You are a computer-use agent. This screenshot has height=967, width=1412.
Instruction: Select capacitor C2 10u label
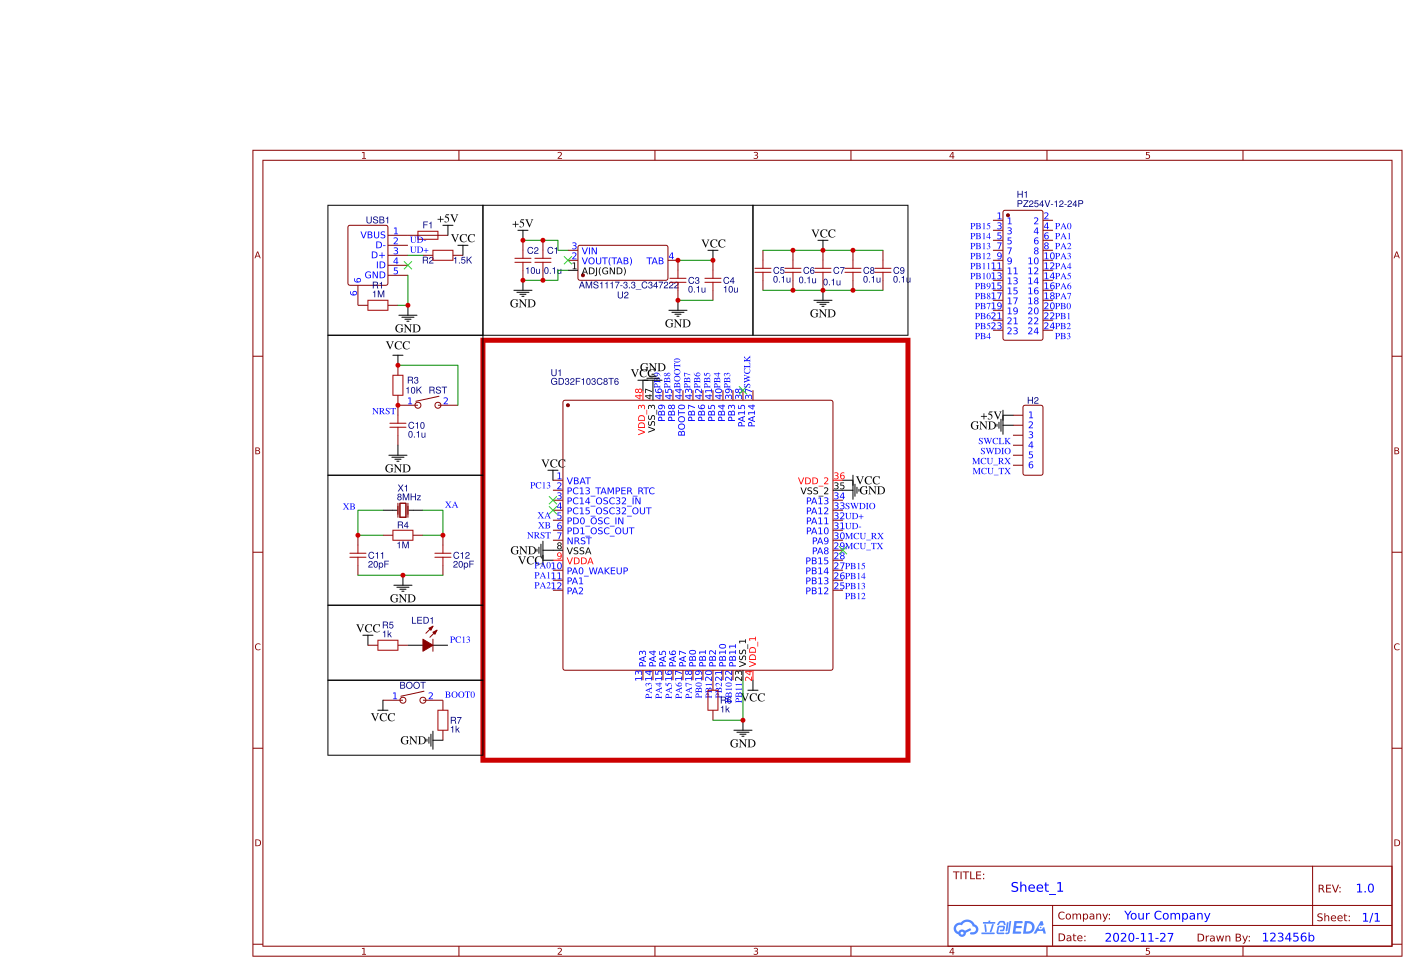pyautogui.click(x=533, y=260)
